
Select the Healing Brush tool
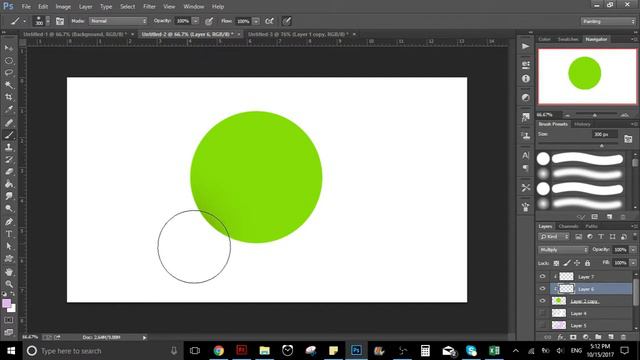pos(9,122)
